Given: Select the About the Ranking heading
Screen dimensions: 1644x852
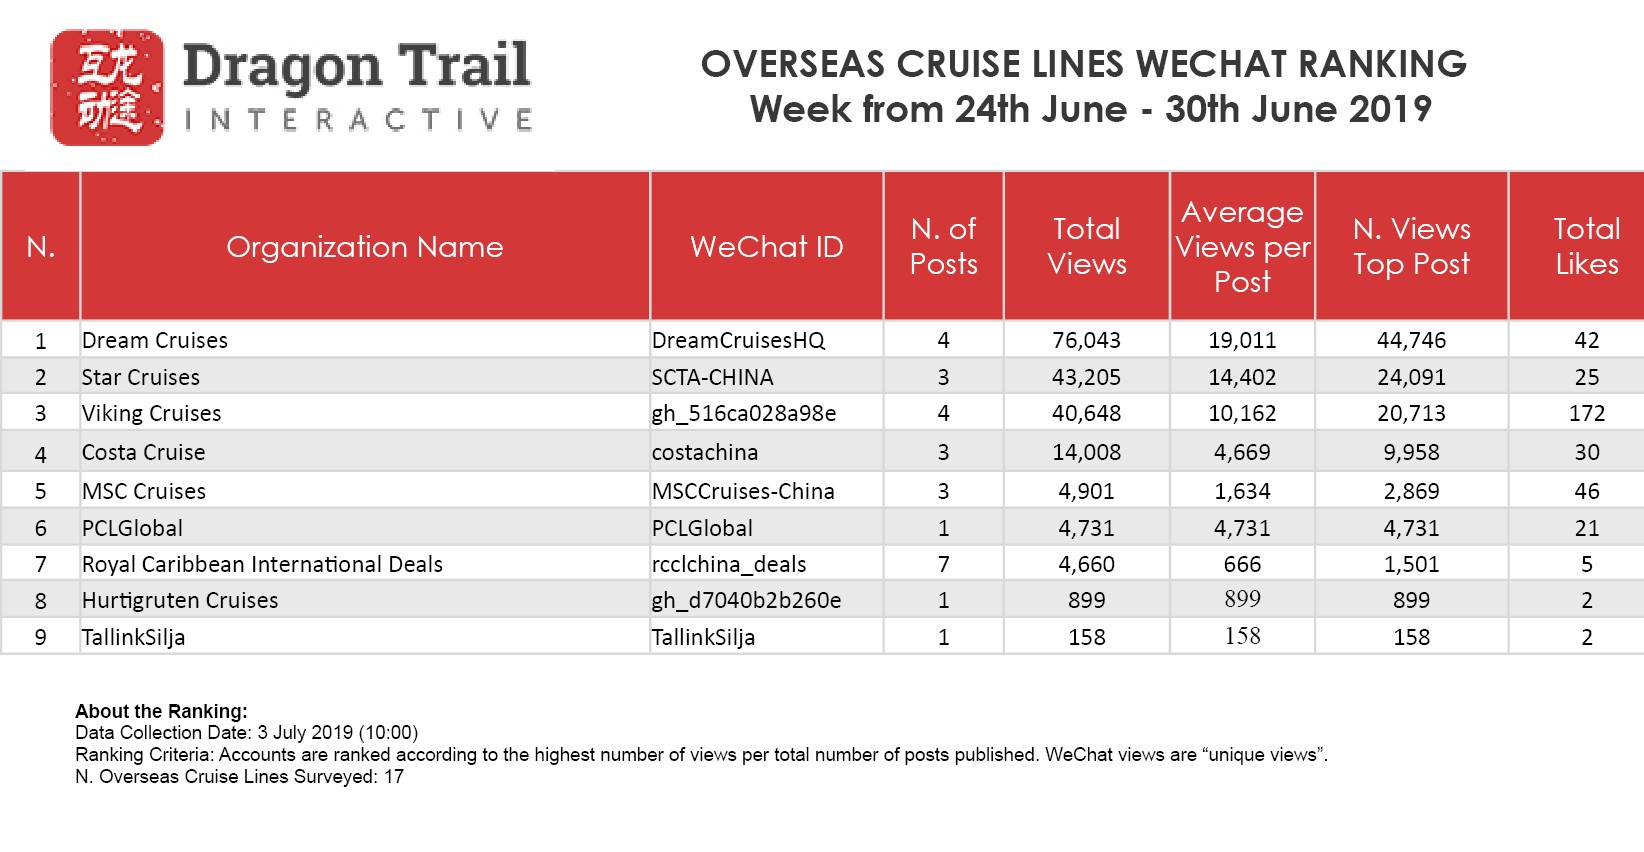Looking at the screenshot, I should pos(161,712).
